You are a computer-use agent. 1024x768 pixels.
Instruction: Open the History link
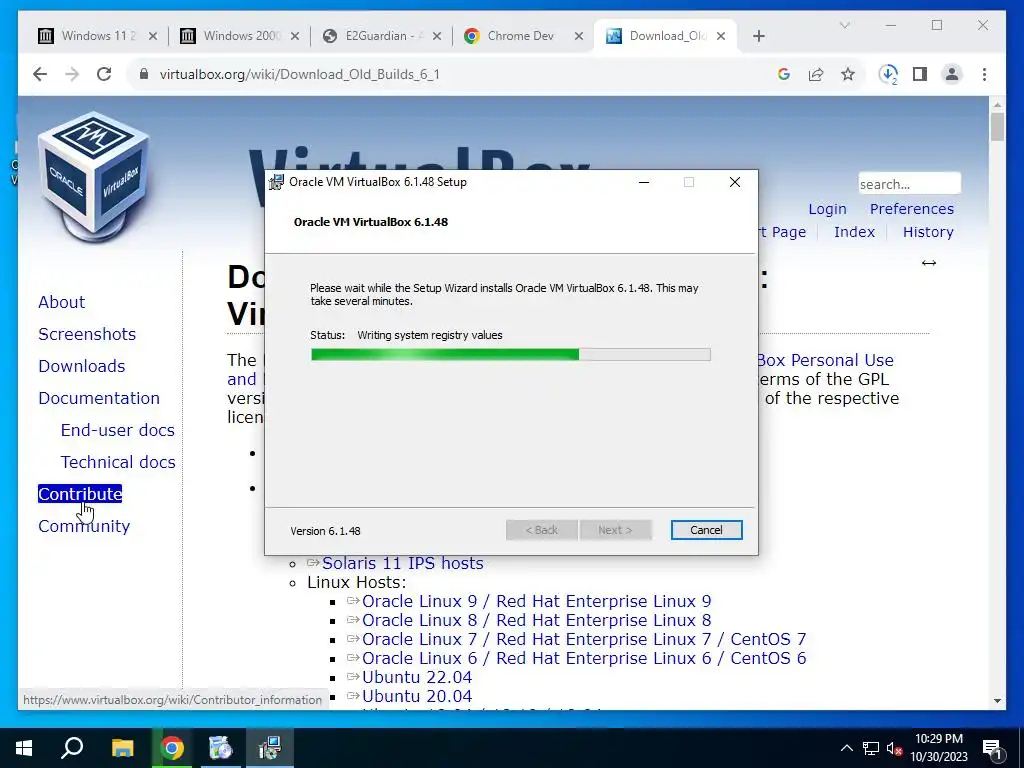pos(928,232)
